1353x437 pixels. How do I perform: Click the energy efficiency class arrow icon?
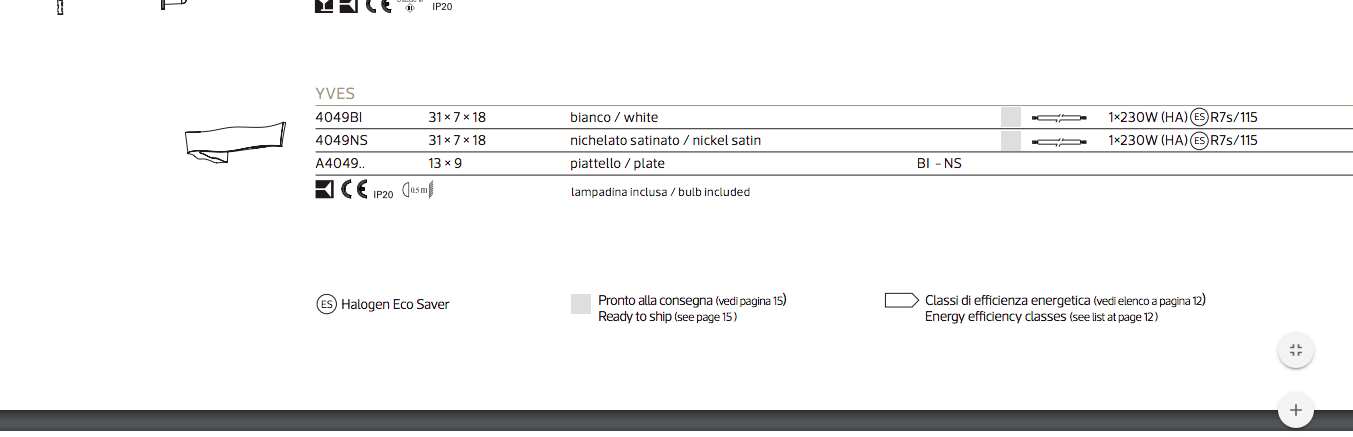(x=901, y=300)
